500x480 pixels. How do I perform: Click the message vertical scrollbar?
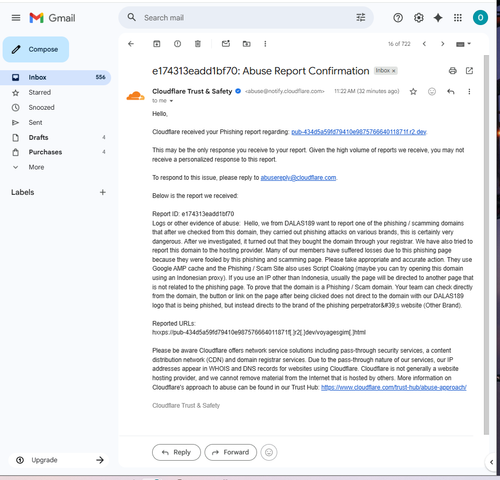[x=486, y=245]
